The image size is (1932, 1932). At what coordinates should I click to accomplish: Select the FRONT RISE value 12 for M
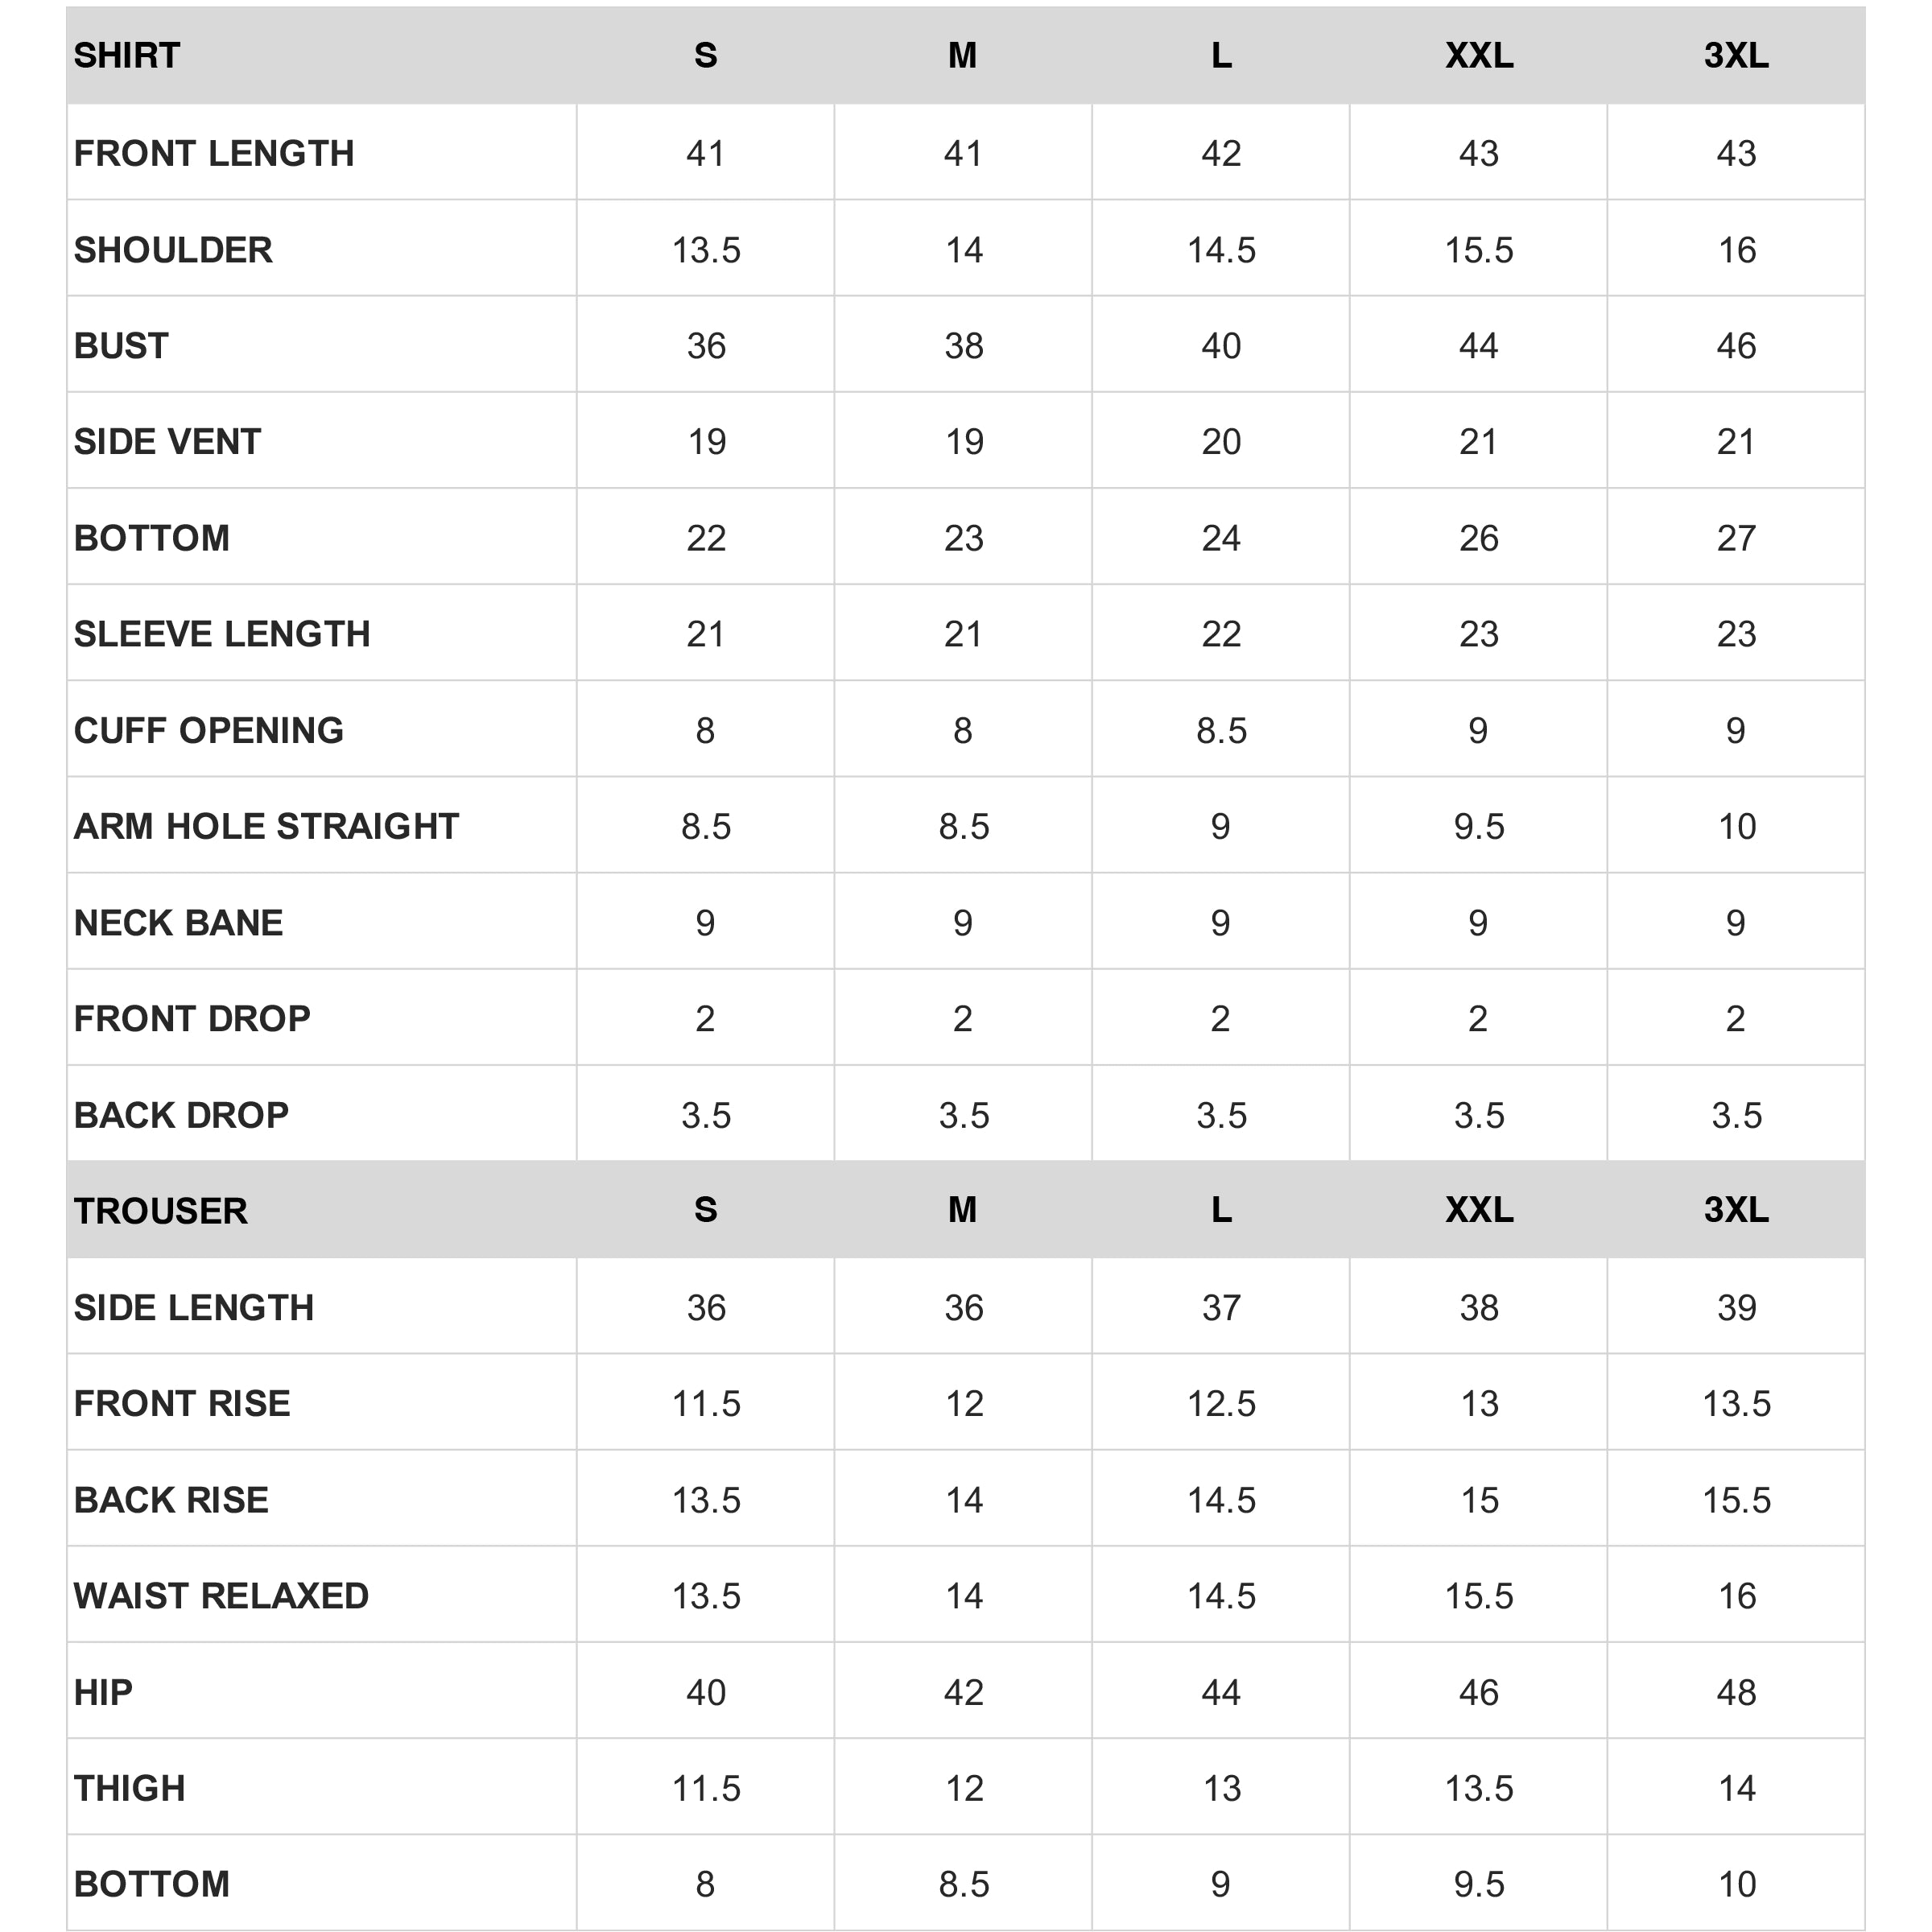click(x=964, y=1403)
